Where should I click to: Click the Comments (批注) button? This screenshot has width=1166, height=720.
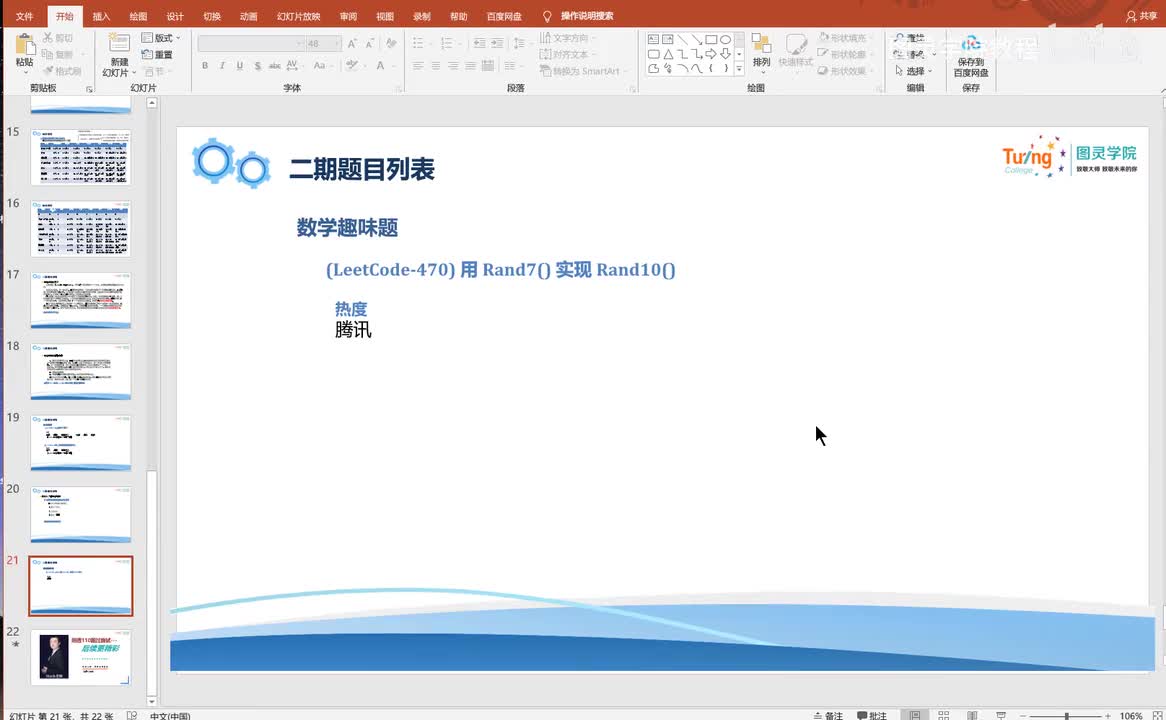point(872,715)
